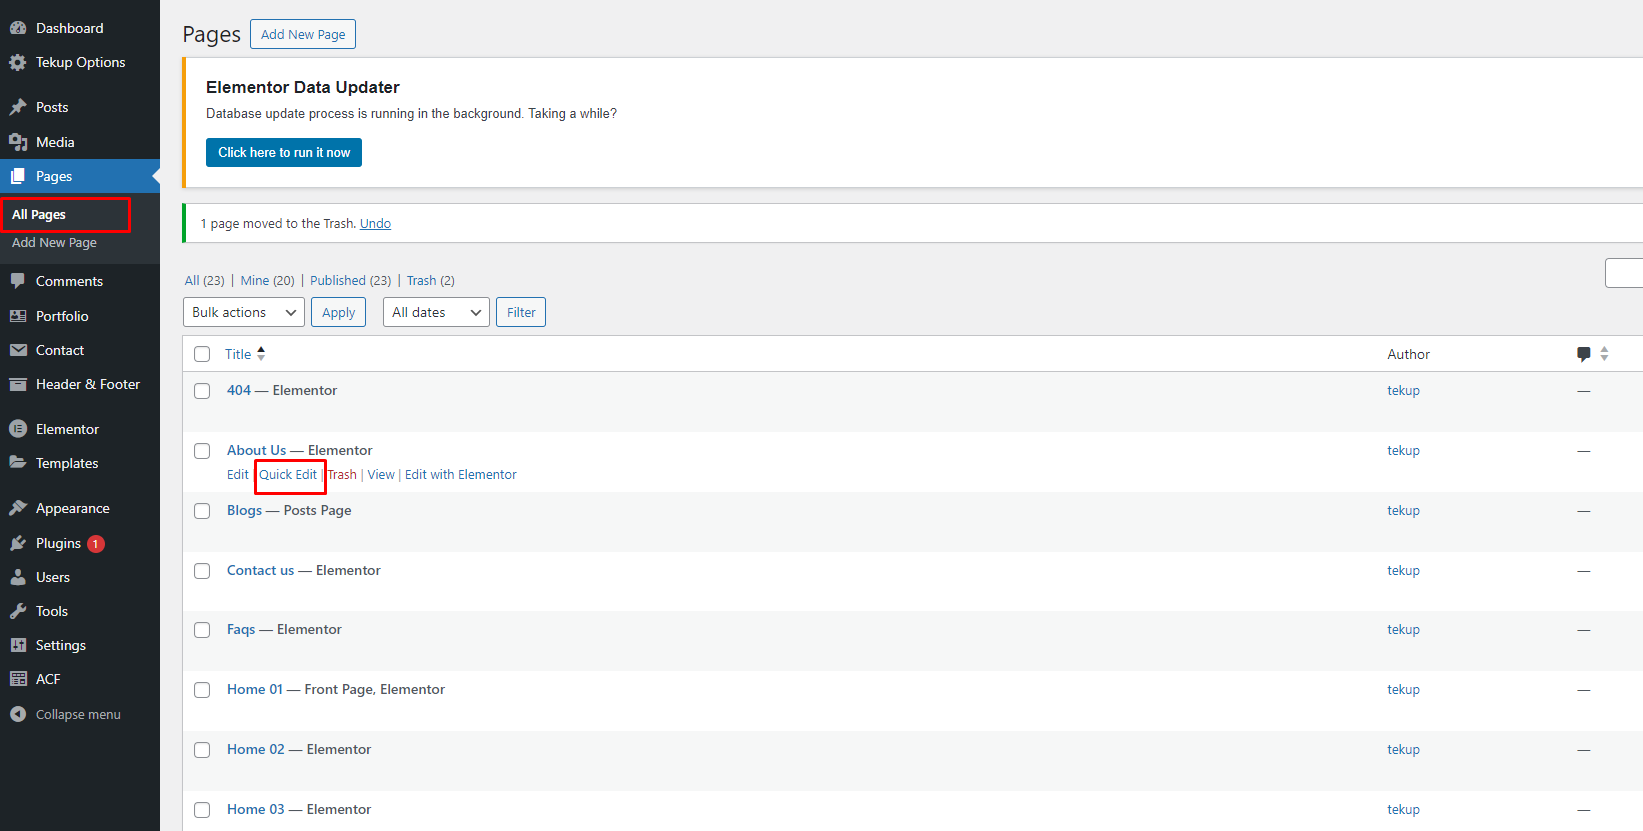
Task: Open the Add New Page submenu item
Action: (x=54, y=243)
